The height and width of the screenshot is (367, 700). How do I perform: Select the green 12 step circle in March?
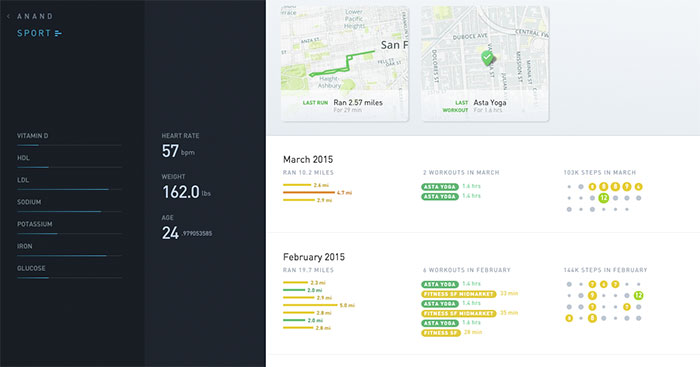click(604, 198)
